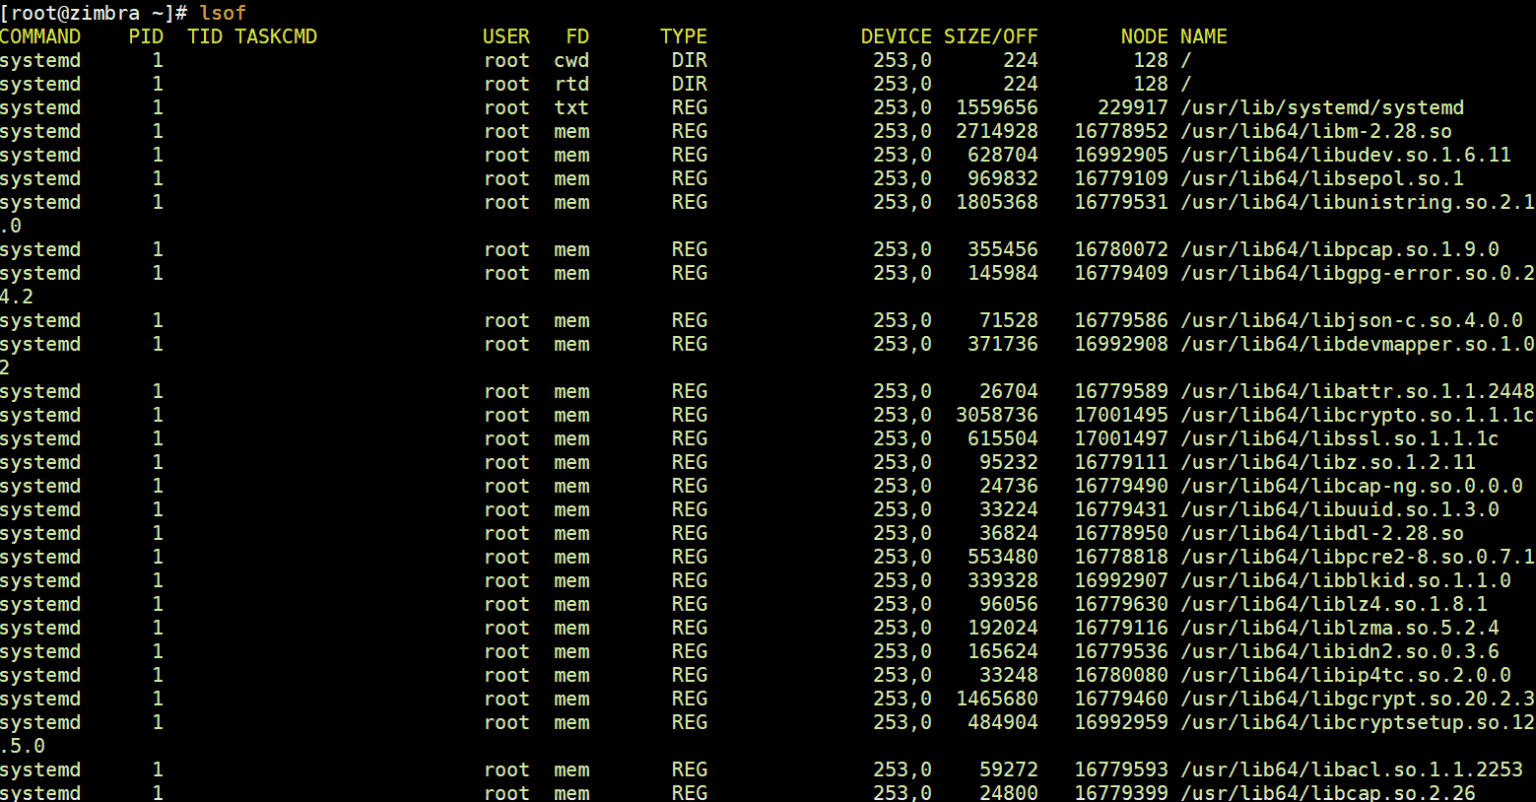1536x802 pixels.
Task: Click the txt FD on the systemd row
Action: 571,107
